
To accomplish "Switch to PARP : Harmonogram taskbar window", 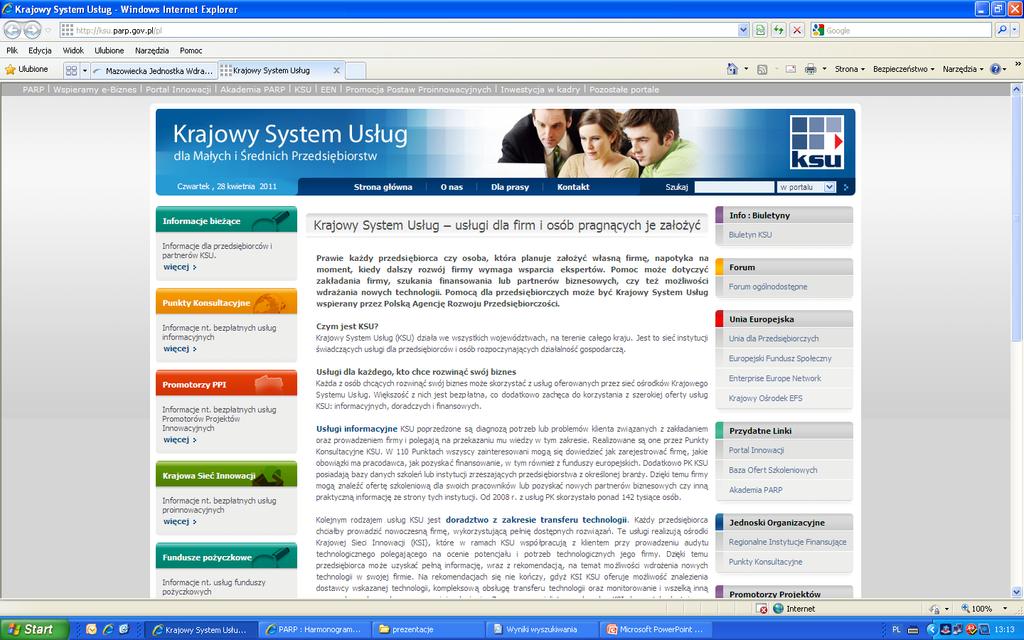I will click(x=314, y=630).
